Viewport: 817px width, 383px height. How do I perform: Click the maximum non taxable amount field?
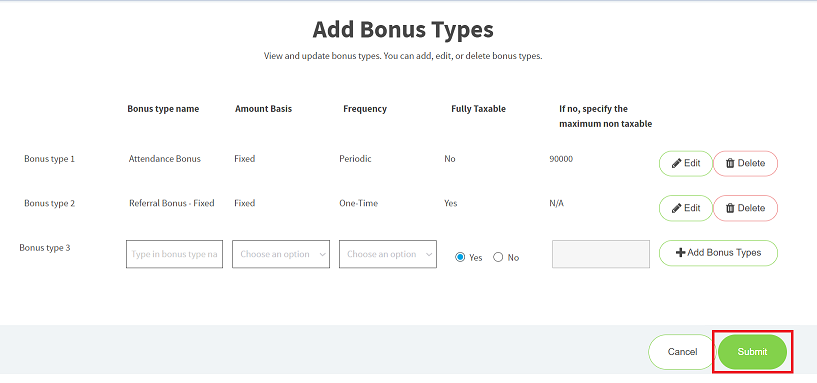click(601, 254)
